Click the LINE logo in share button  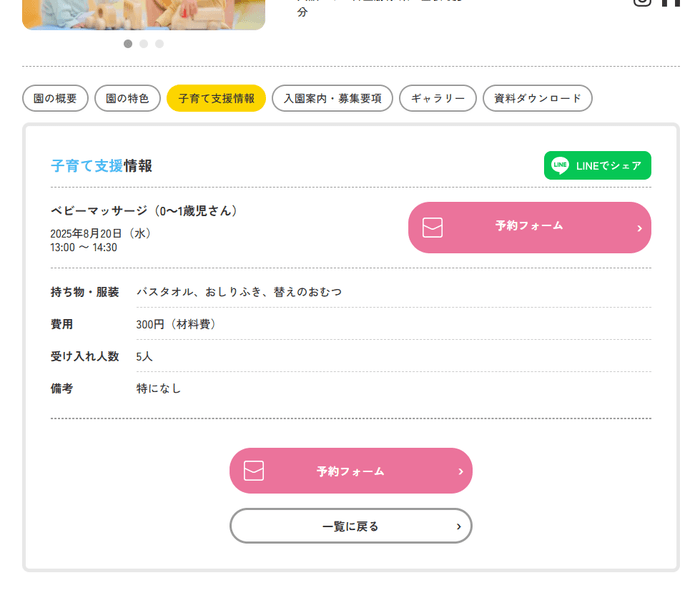560,166
